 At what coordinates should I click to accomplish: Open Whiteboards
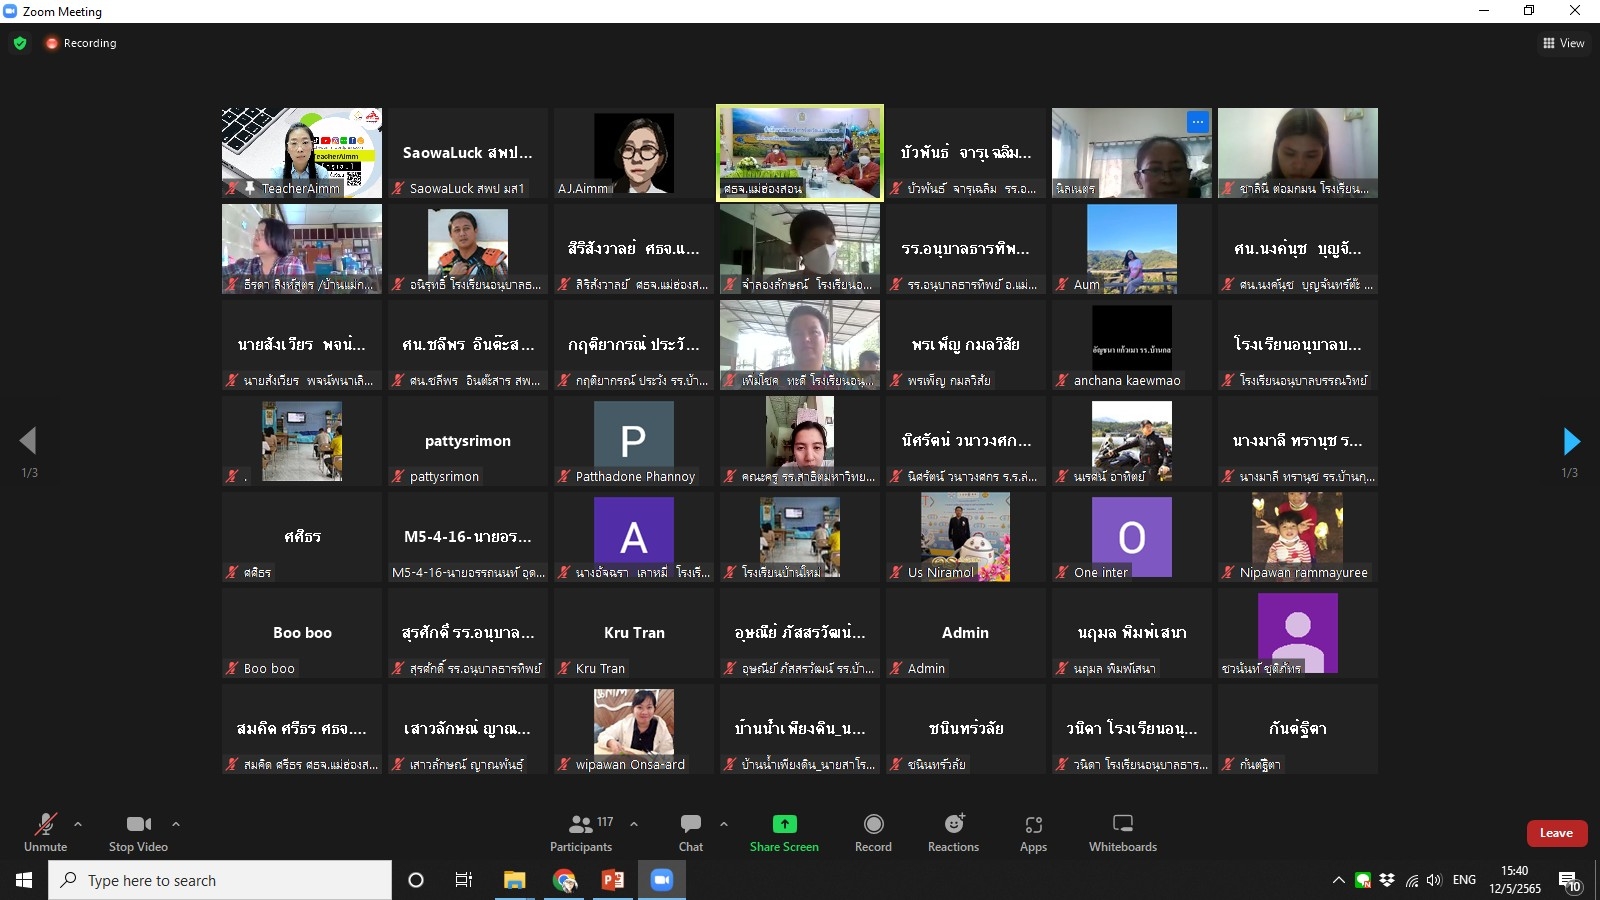(x=1122, y=832)
